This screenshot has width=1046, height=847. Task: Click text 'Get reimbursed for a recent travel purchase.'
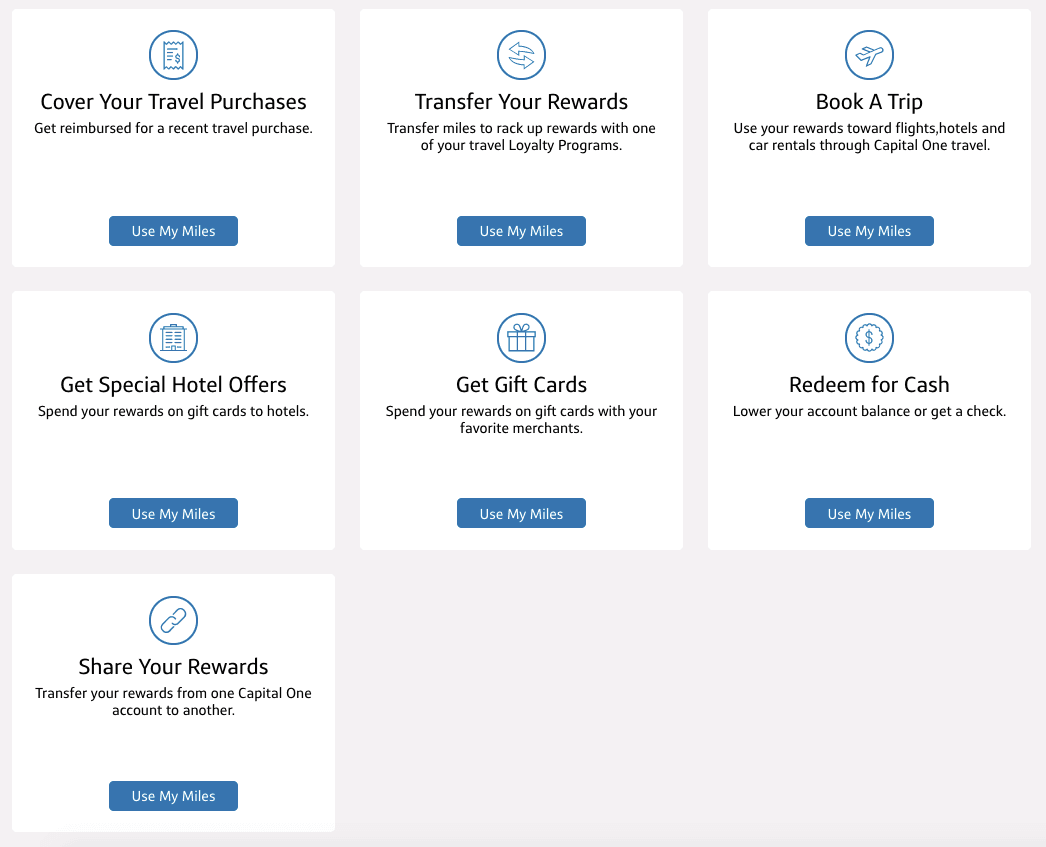click(x=173, y=128)
